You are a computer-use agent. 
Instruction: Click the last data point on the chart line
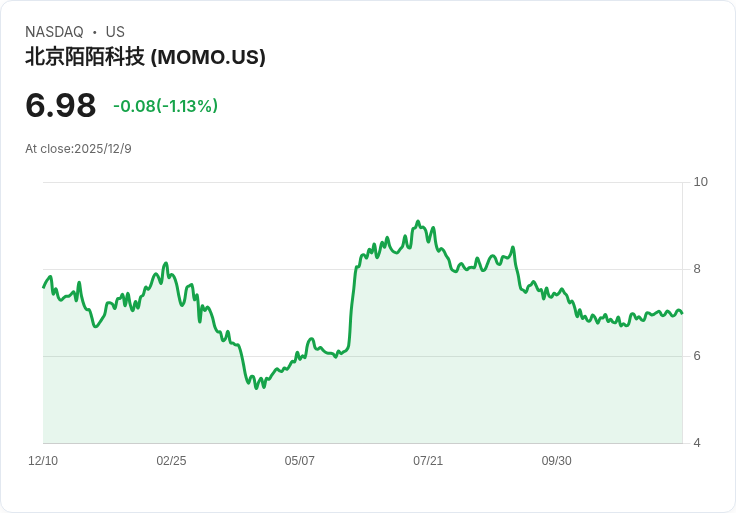click(682, 313)
